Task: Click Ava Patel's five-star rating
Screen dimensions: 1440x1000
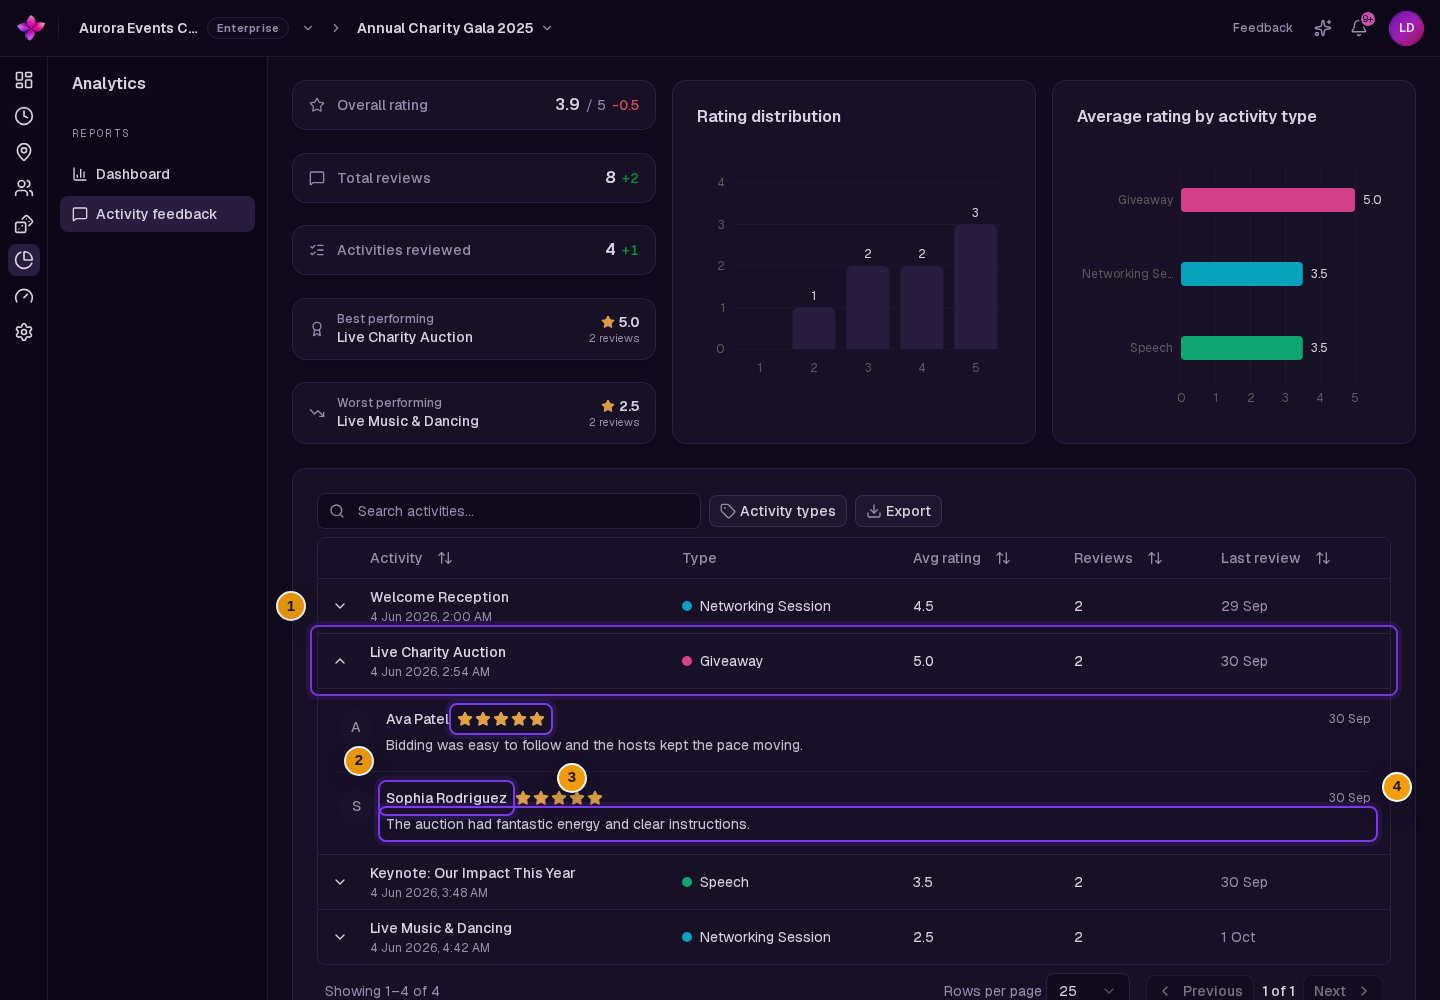Action: 501,719
